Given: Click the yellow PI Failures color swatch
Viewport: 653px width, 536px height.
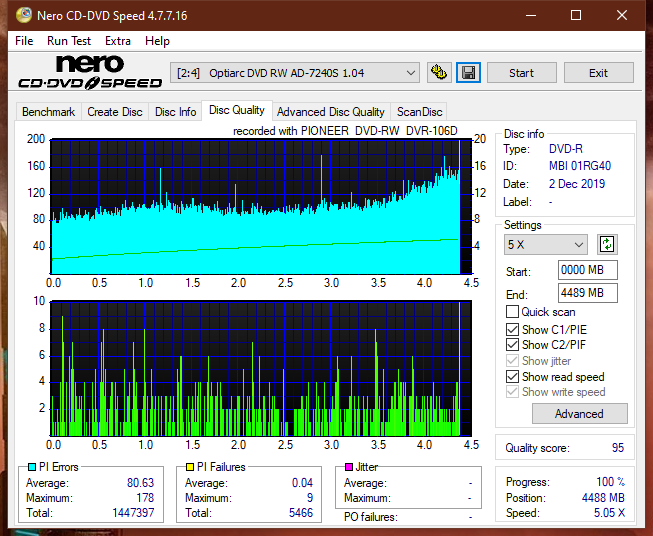Looking at the screenshot, I should point(190,467).
